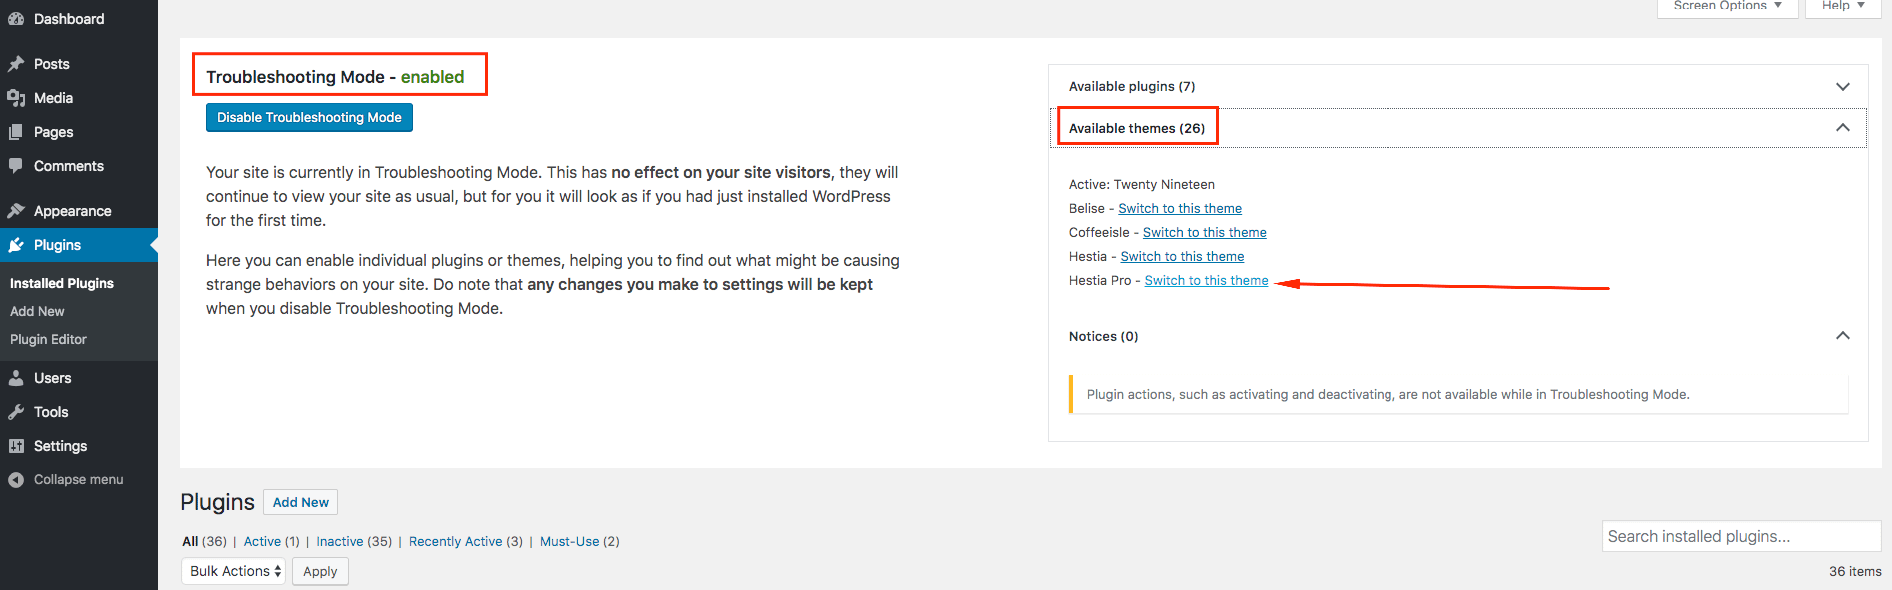This screenshot has height=590, width=1892.
Task: Click the Tools wrench icon
Action: (16, 412)
